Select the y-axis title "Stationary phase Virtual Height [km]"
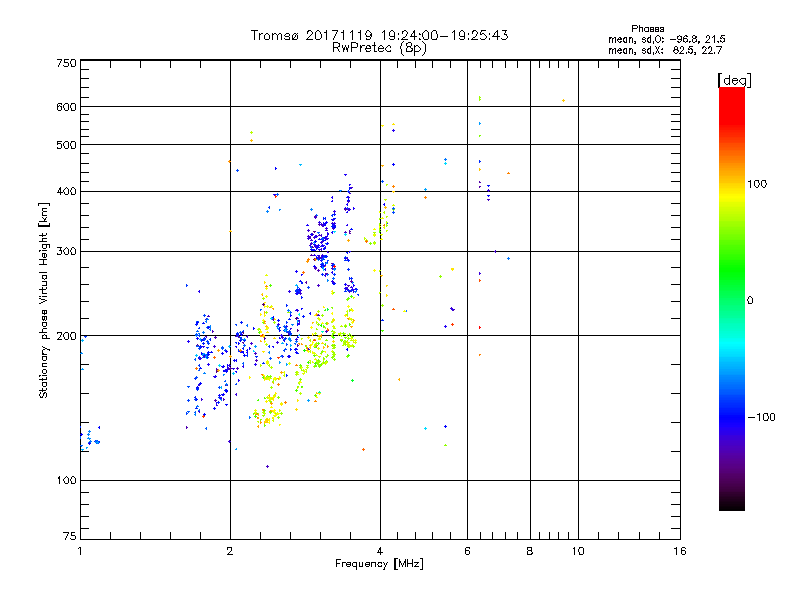This screenshot has height=600, width=800. (x=44, y=301)
